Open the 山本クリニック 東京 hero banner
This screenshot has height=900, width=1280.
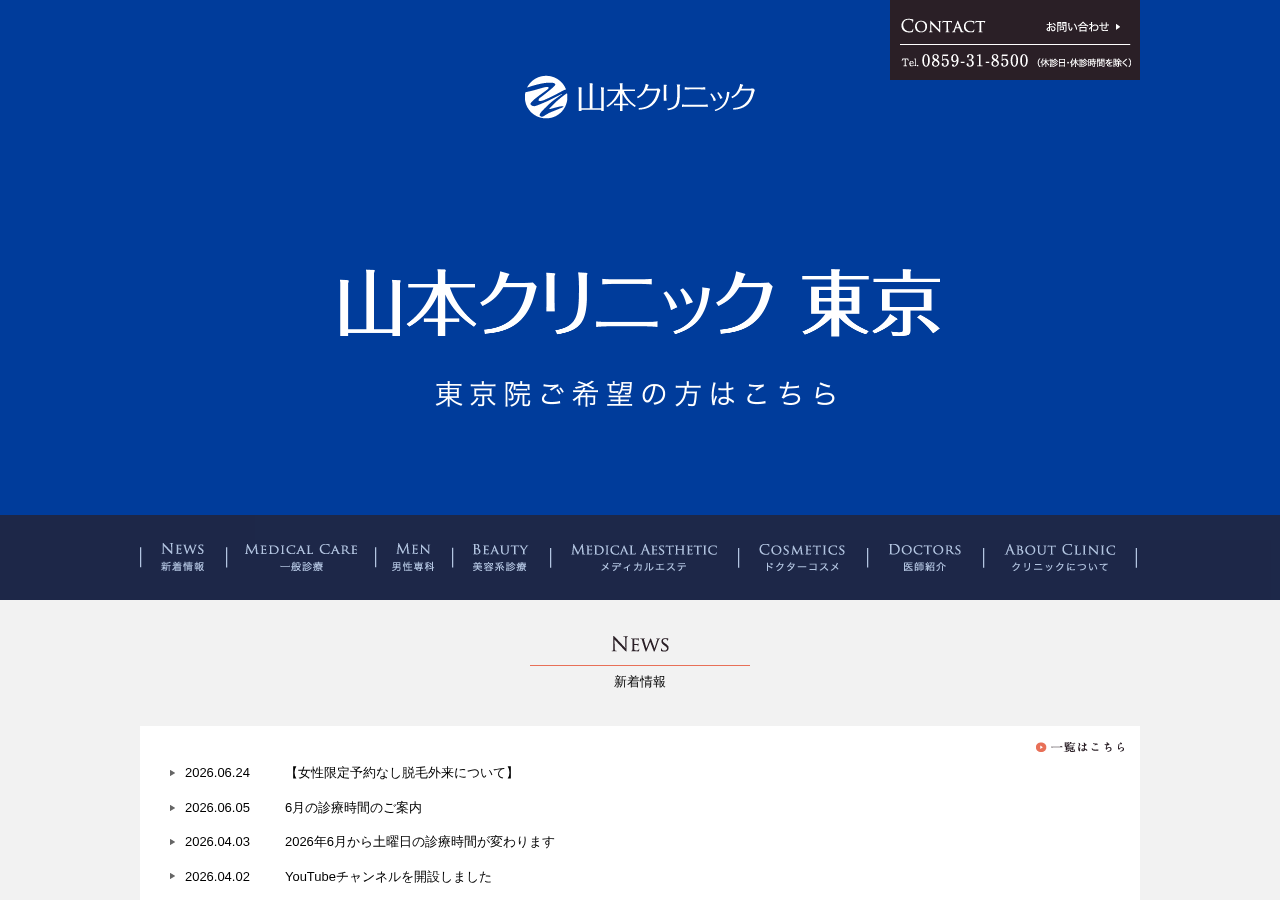tap(640, 304)
